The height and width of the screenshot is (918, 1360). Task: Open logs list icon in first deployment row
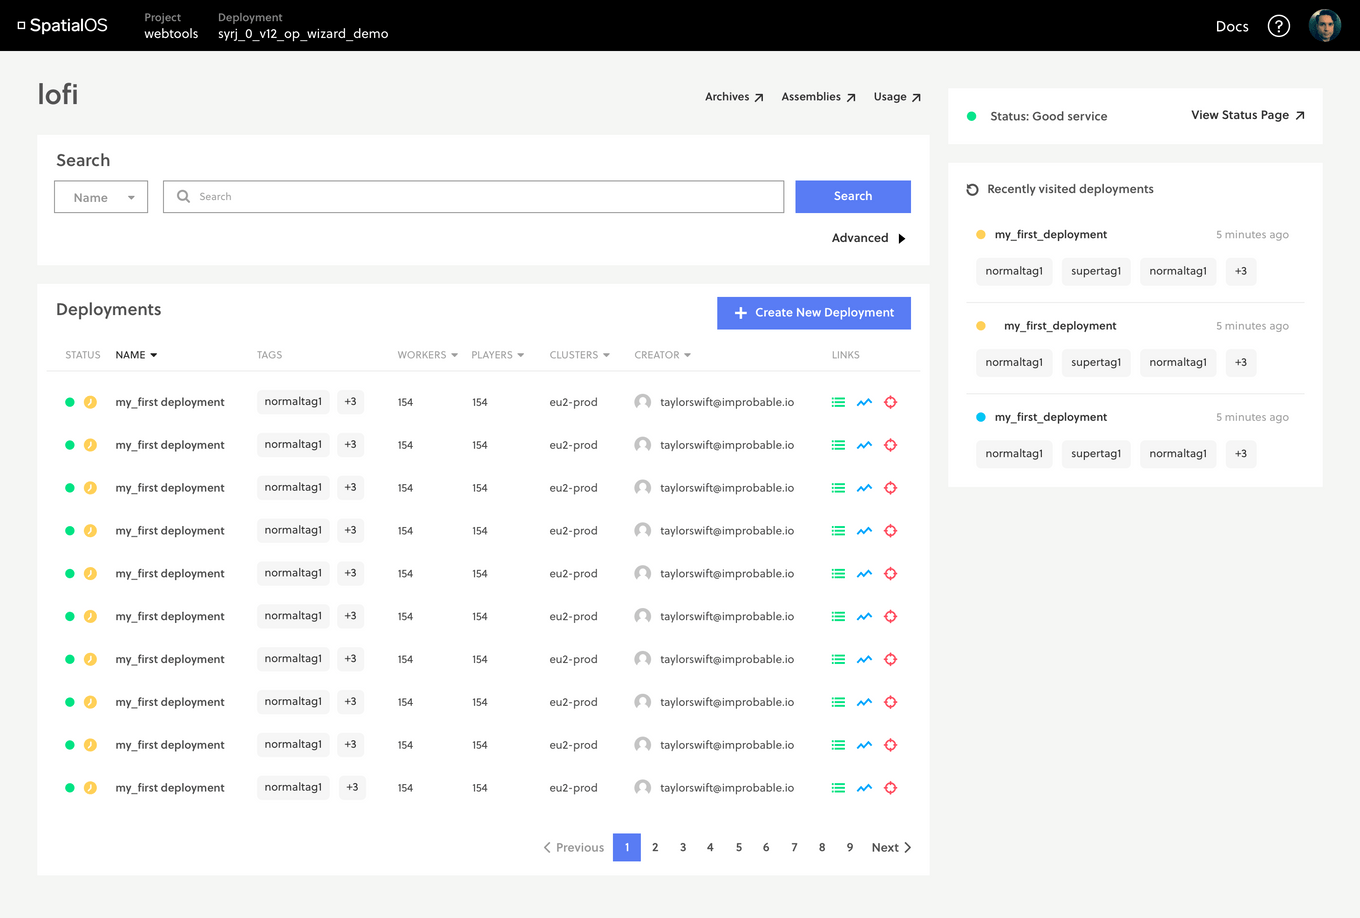pyautogui.click(x=838, y=402)
